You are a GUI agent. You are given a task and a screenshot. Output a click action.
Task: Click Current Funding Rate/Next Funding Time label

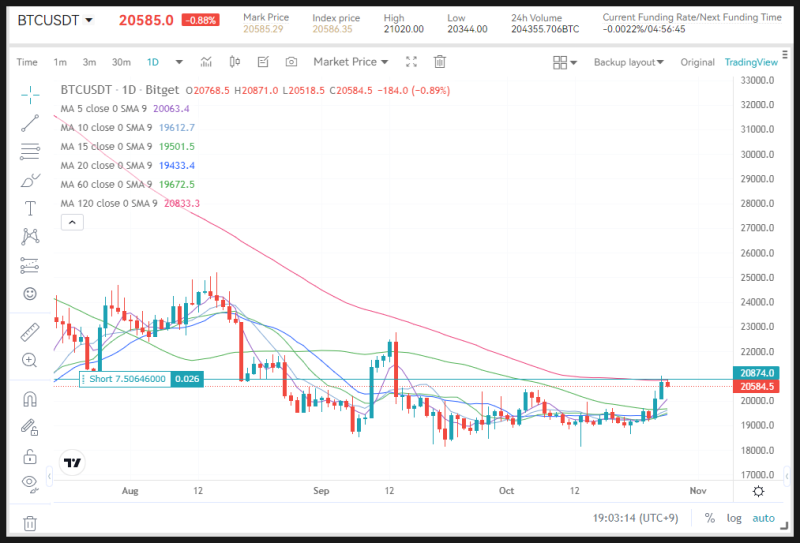point(692,17)
